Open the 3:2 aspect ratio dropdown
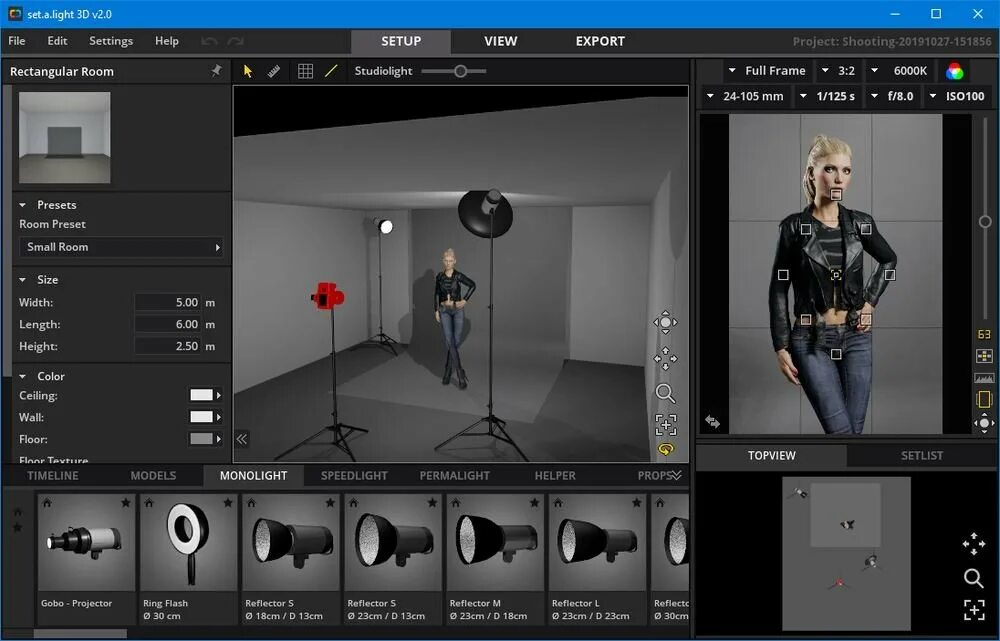Screen dimensions: 1000x641 point(838,71)
